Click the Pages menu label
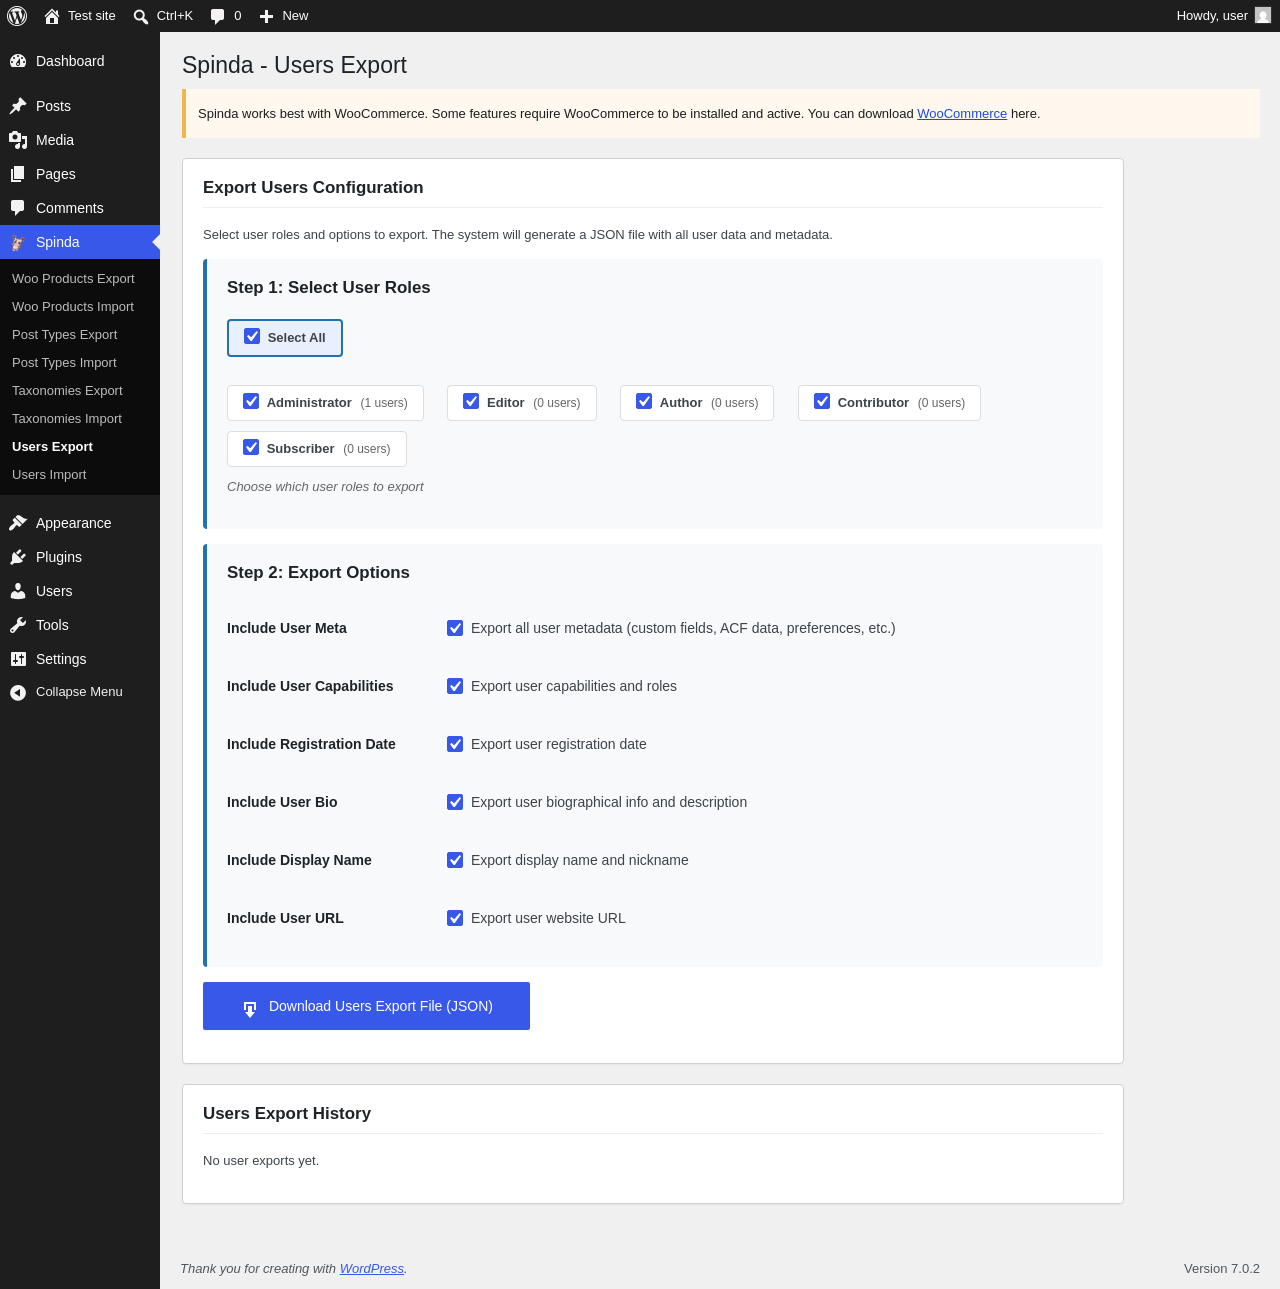The height and width of the screenshot is (1289, 1280). point(56,174)
